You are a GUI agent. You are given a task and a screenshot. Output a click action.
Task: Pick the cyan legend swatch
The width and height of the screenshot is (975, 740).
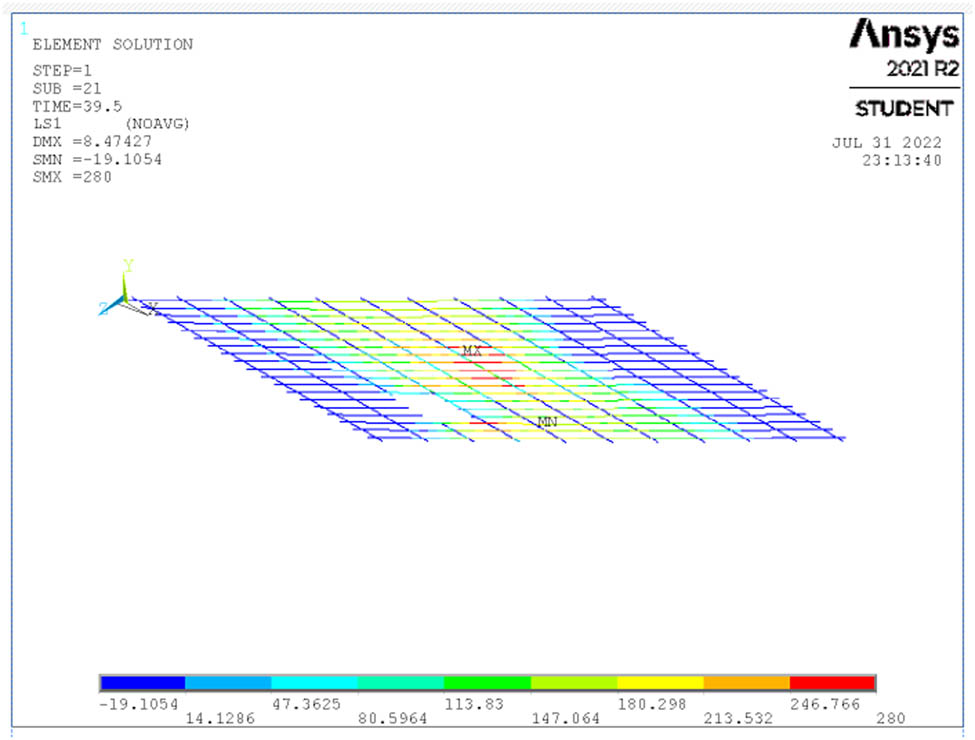315,683
